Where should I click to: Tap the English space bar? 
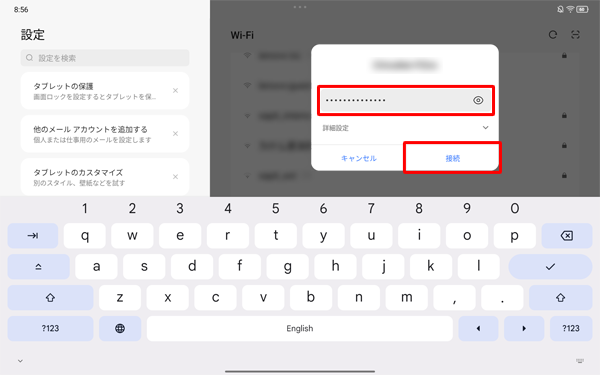pos(300,328)
